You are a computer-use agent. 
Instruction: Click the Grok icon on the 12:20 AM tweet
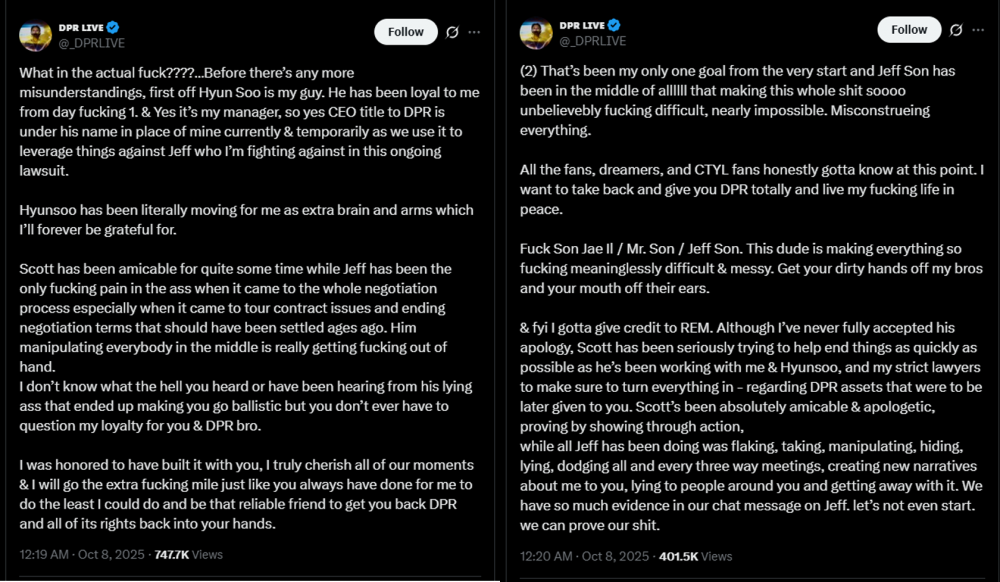point(955,30)
